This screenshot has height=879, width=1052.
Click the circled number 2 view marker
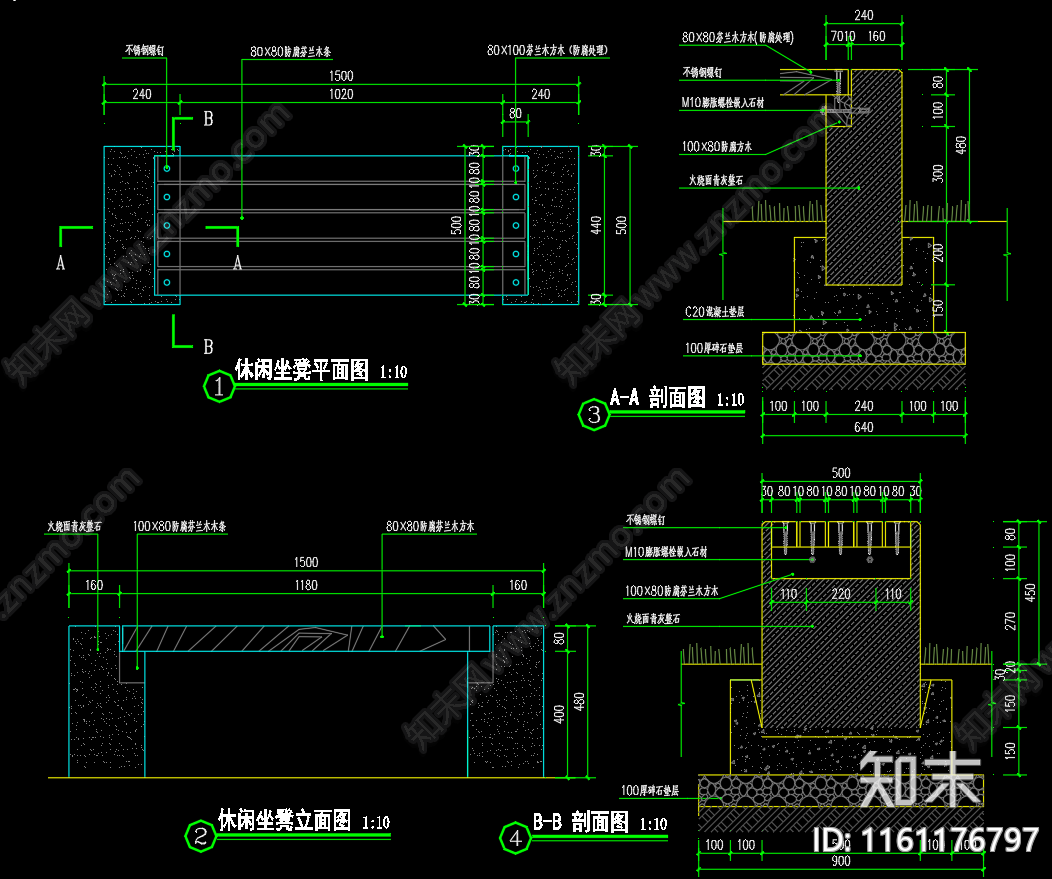200,836
